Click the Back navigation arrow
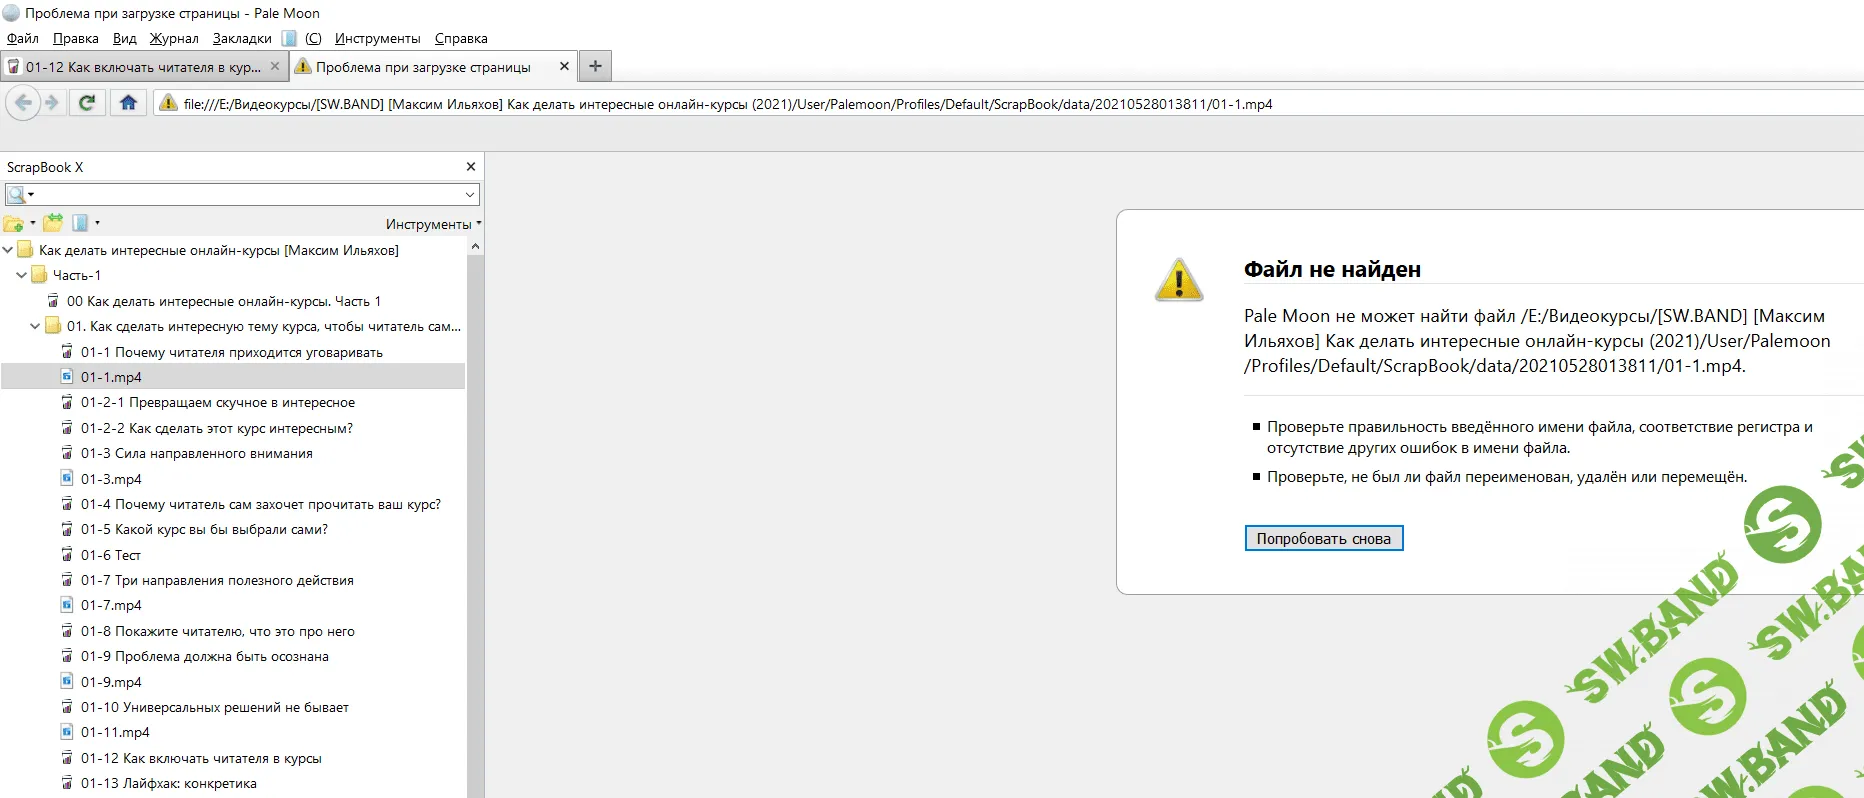The width and height of the screenshot is (1864, 798). (23, 103)
